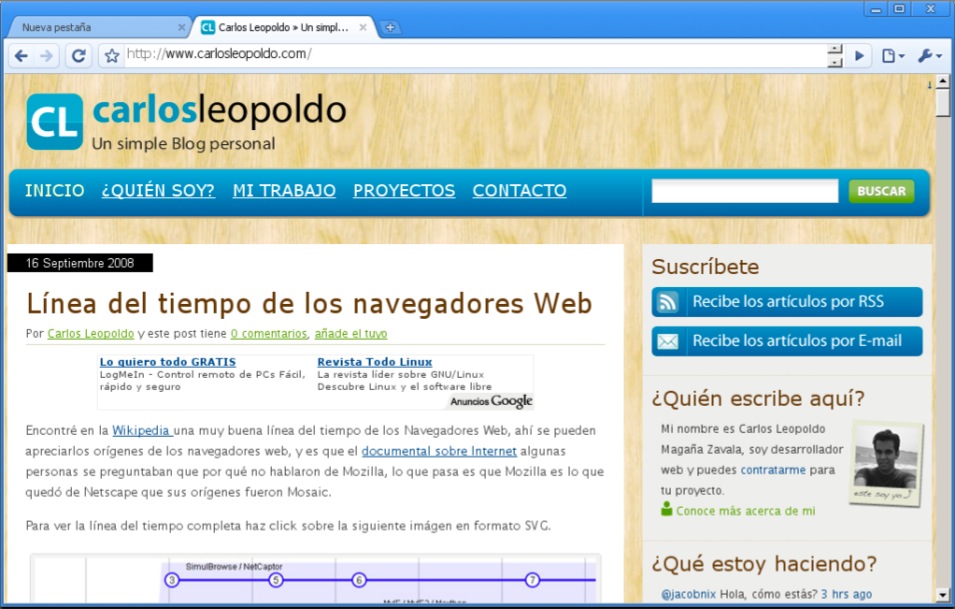
Task: Click timeline marker number 6
Action: [359, 580]
